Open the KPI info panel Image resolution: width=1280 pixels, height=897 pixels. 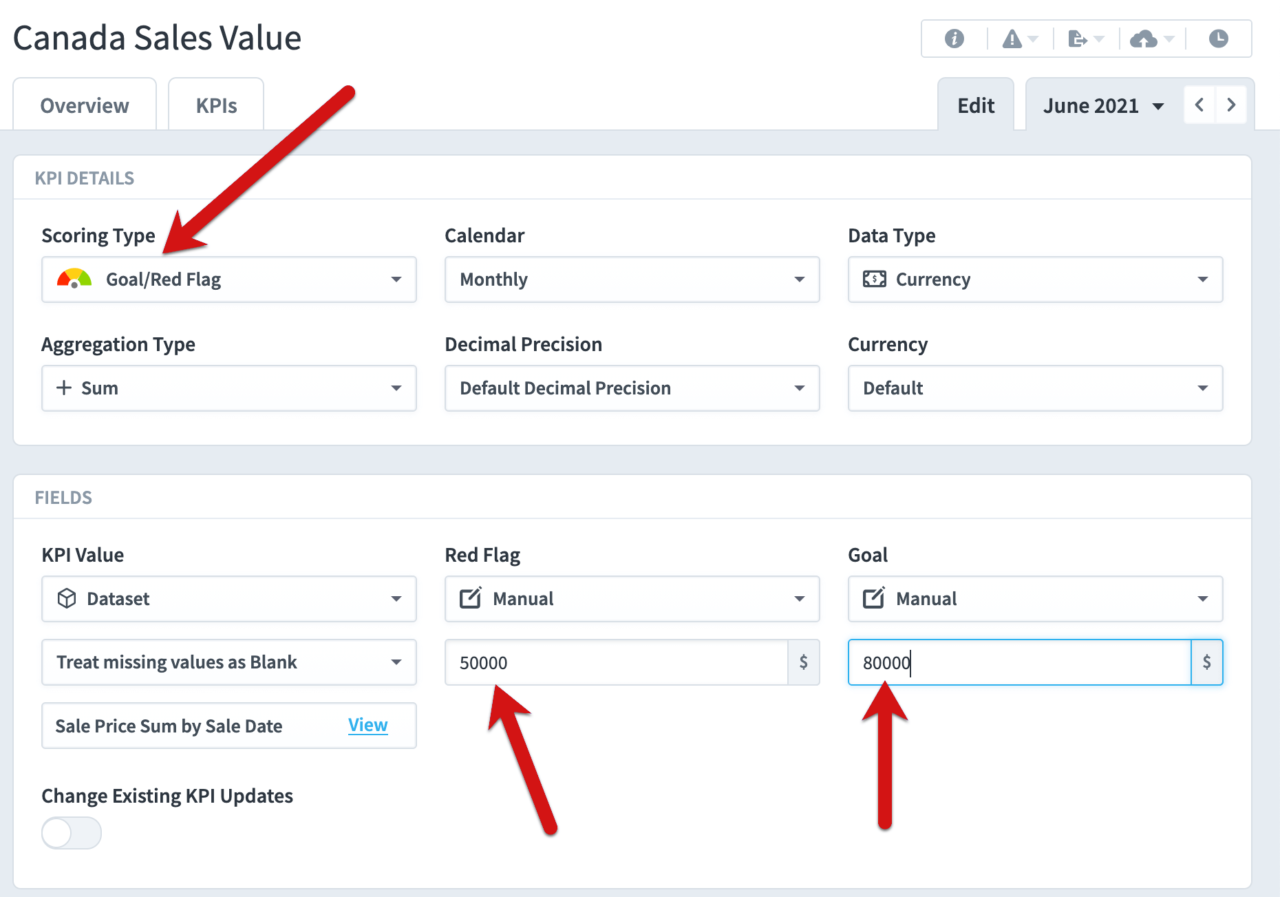pos(953,38)
